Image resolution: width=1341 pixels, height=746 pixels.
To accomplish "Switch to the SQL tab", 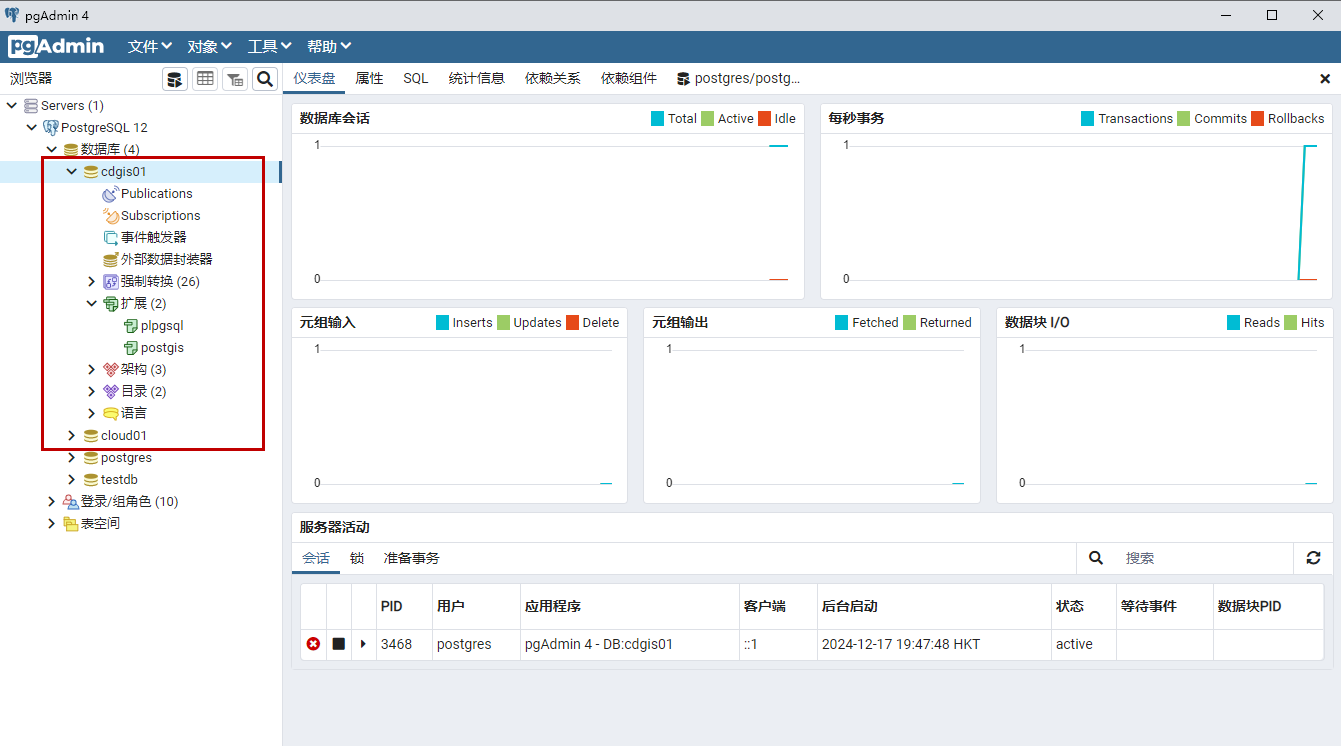I will [x=416, y=78].
